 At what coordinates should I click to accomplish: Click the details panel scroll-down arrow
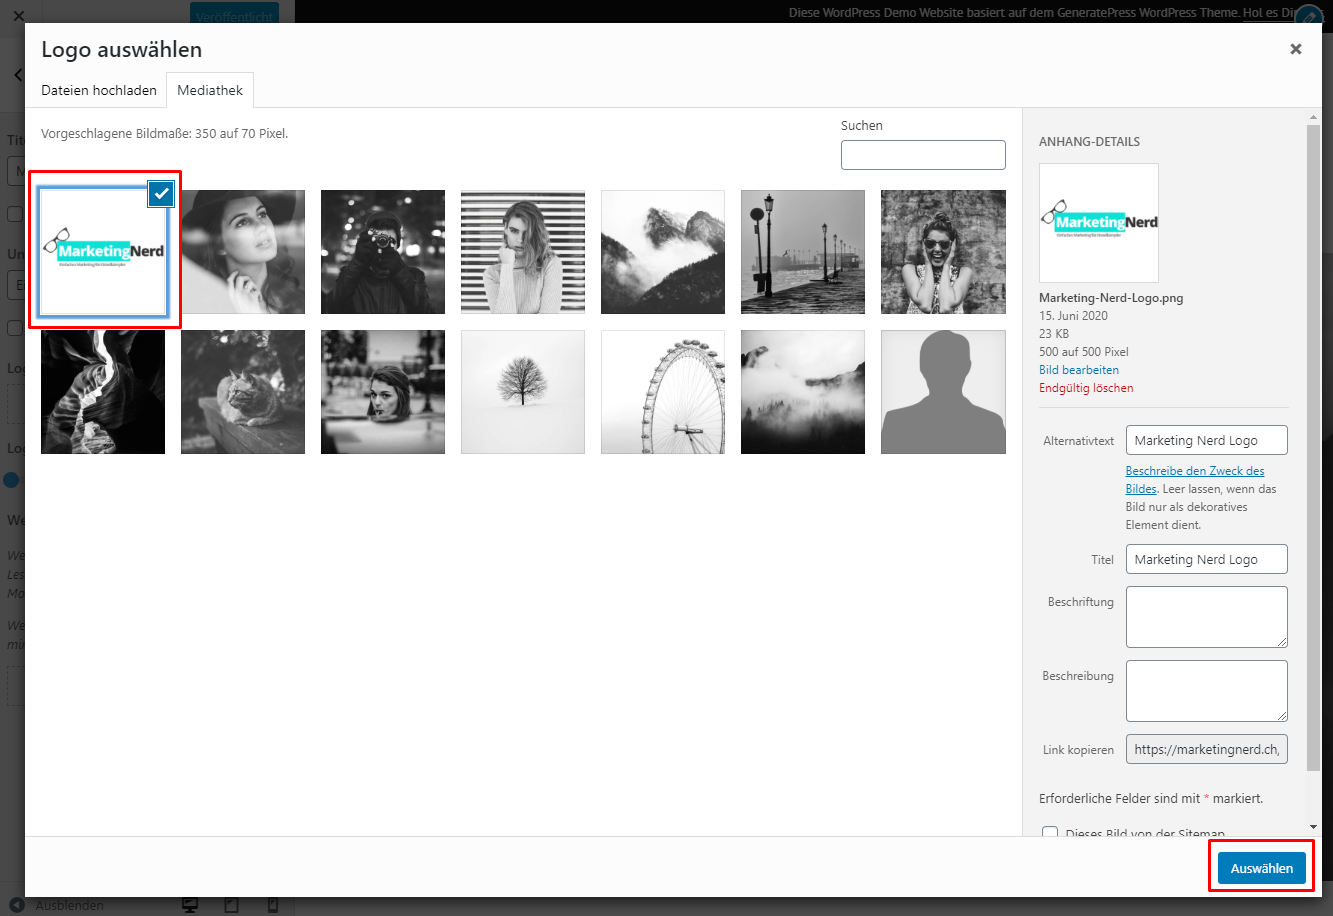coord(1314,827)
